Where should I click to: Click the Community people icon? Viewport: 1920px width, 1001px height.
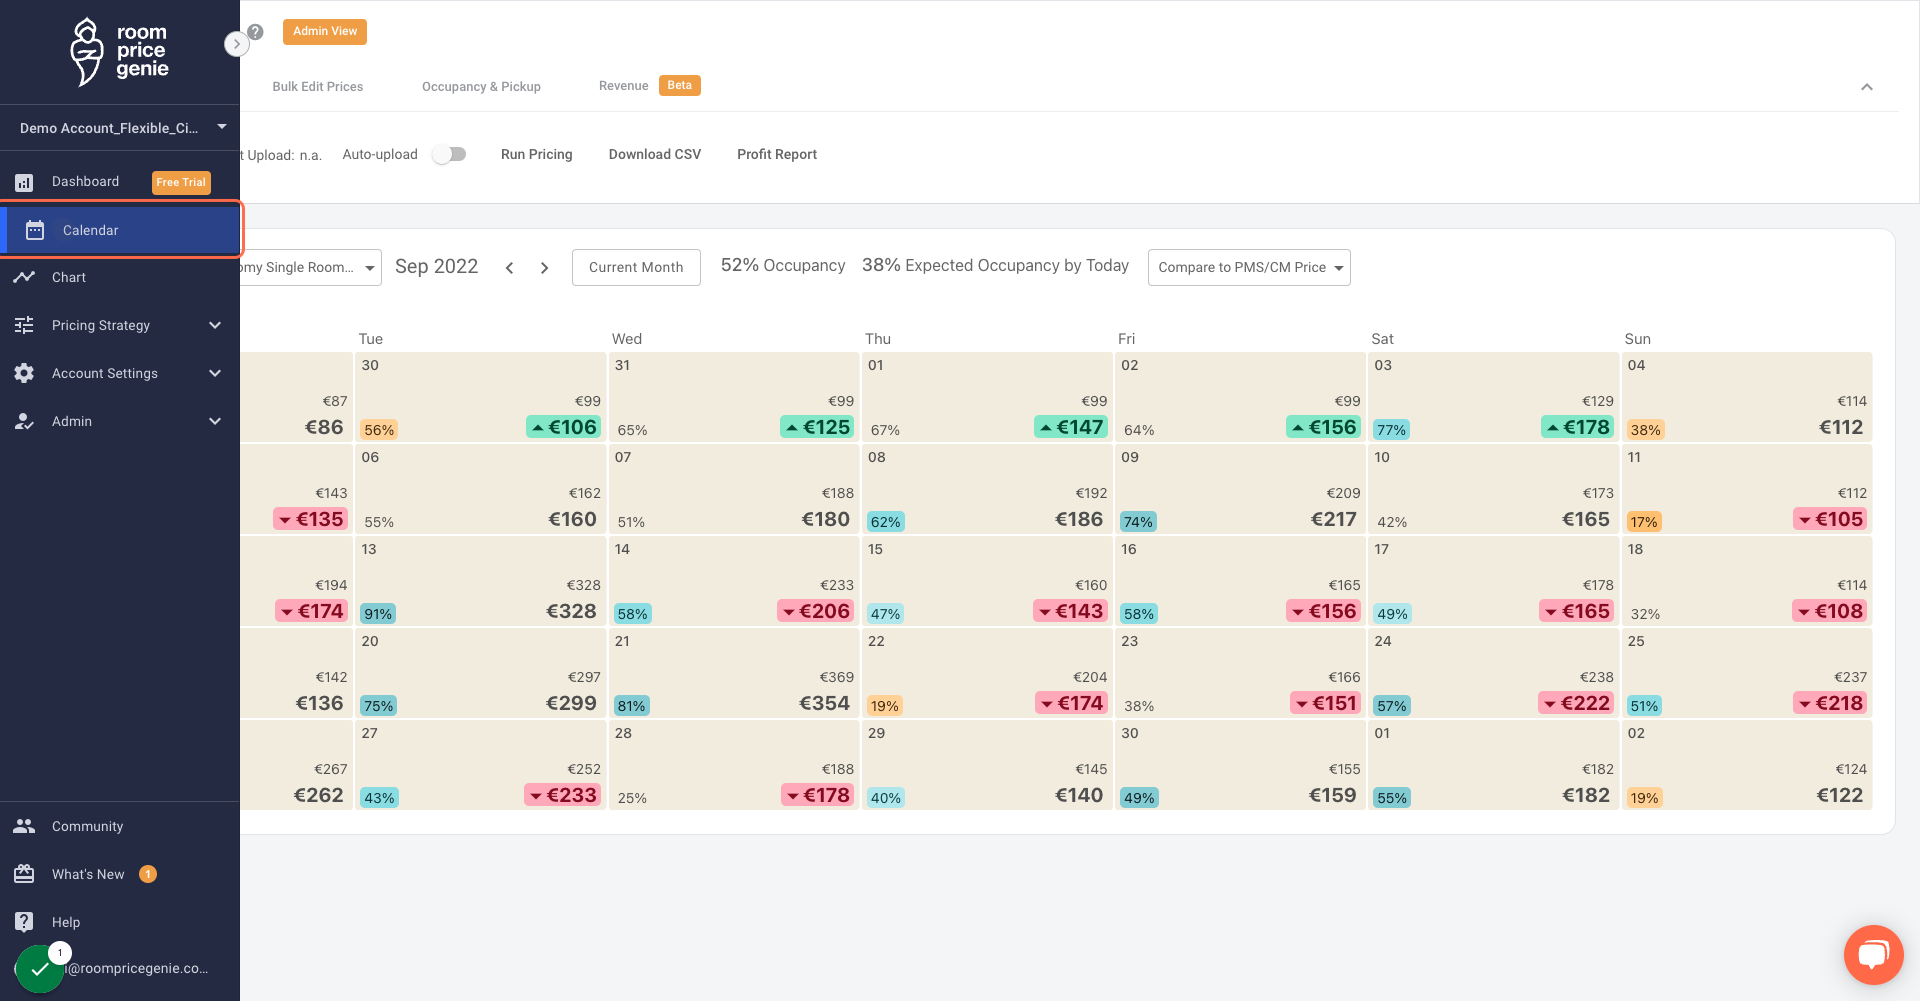(24, 826)
